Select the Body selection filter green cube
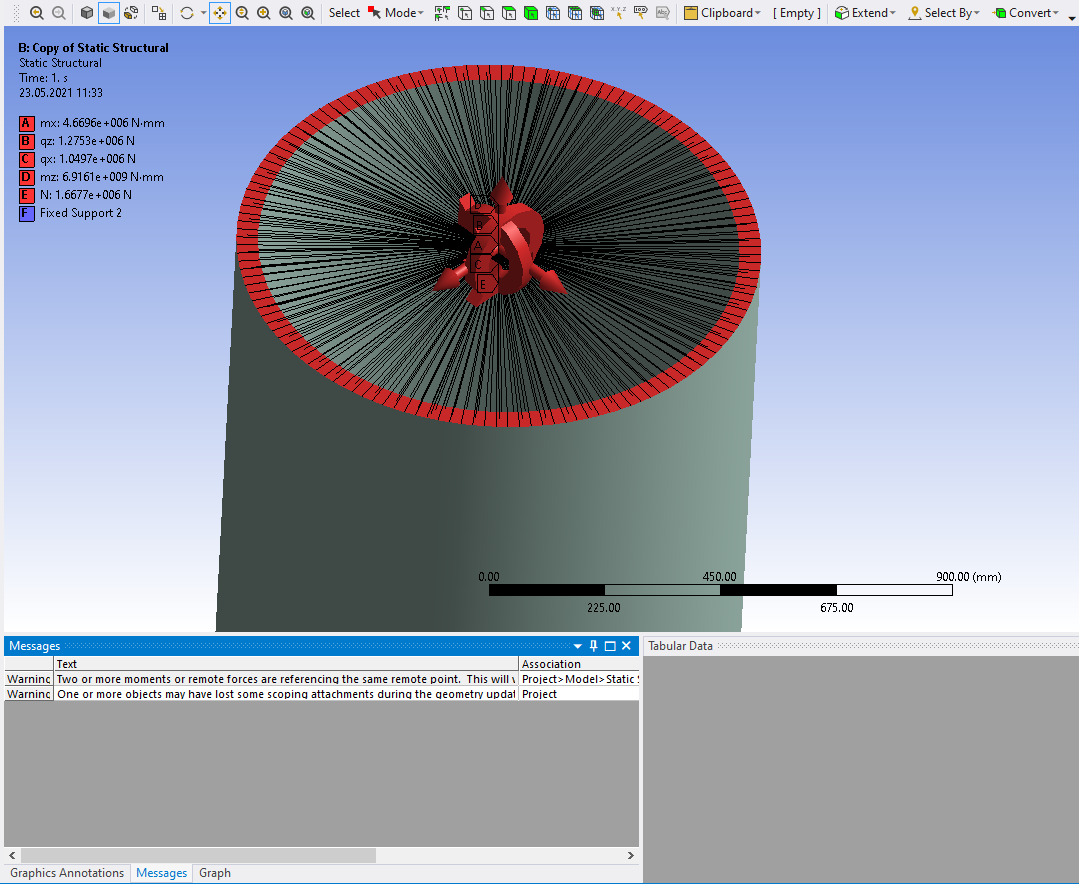Image resolution: width=1079 pixels, height=884 pixels. (531, 13)
